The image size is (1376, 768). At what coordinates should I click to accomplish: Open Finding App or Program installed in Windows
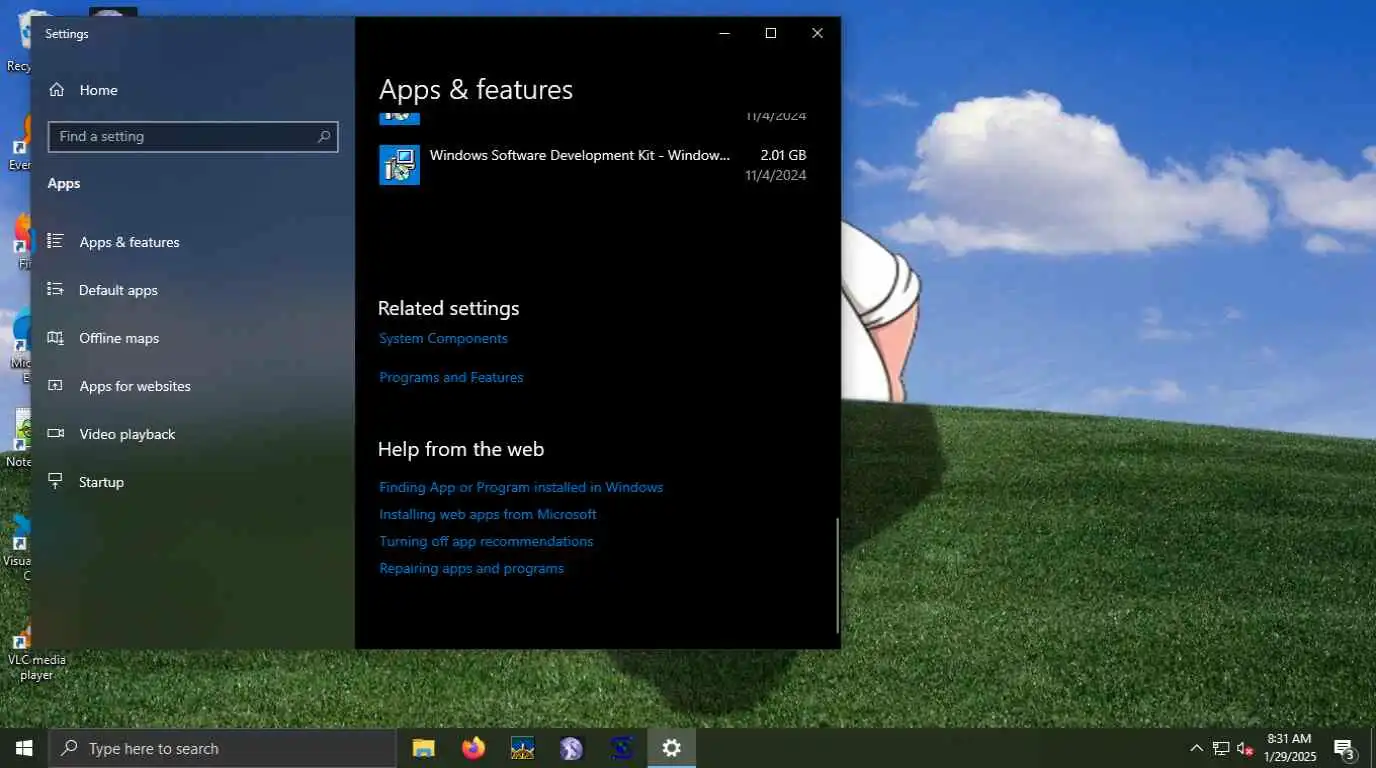tap(521, 487)
